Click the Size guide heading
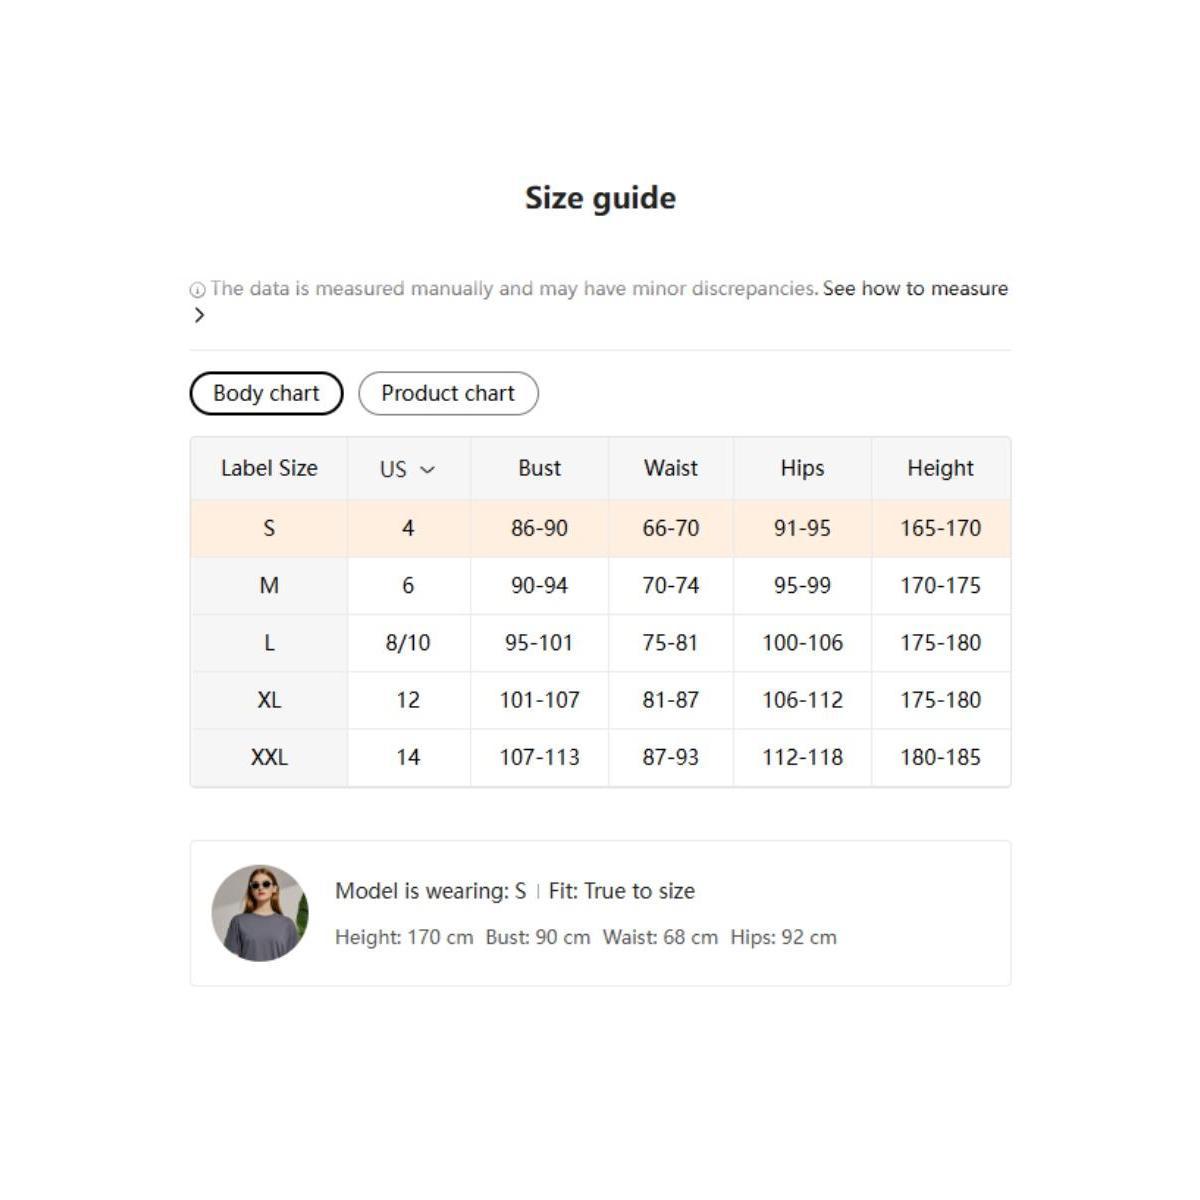1200x1200 pixels. (x=600, y=198)
